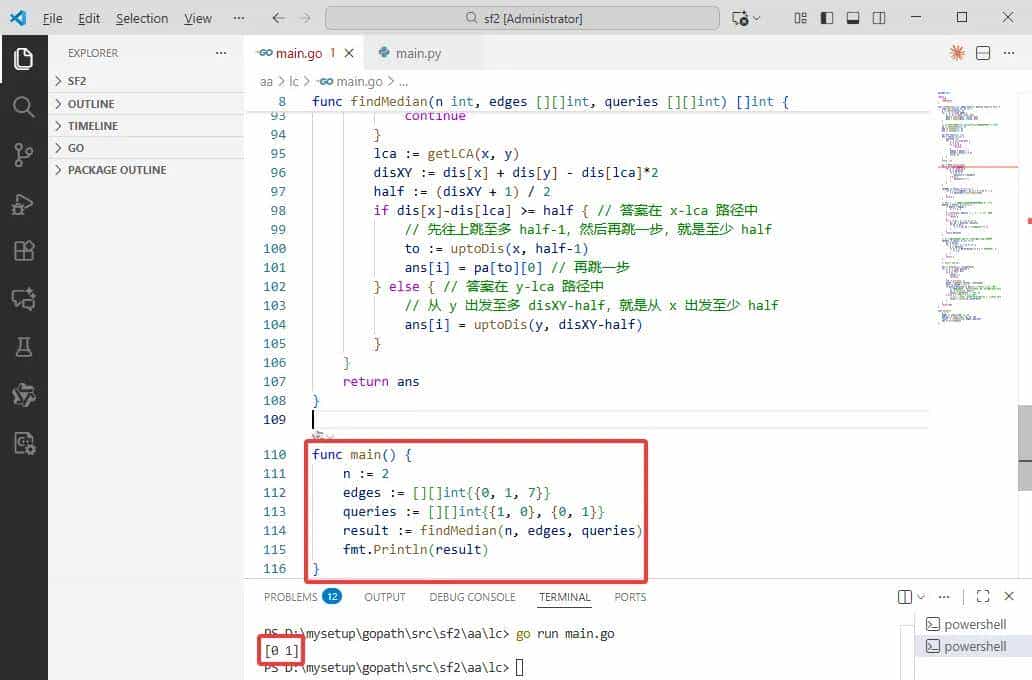Expand the PACKAGE OUTLINE section

[x=116, y=170]
